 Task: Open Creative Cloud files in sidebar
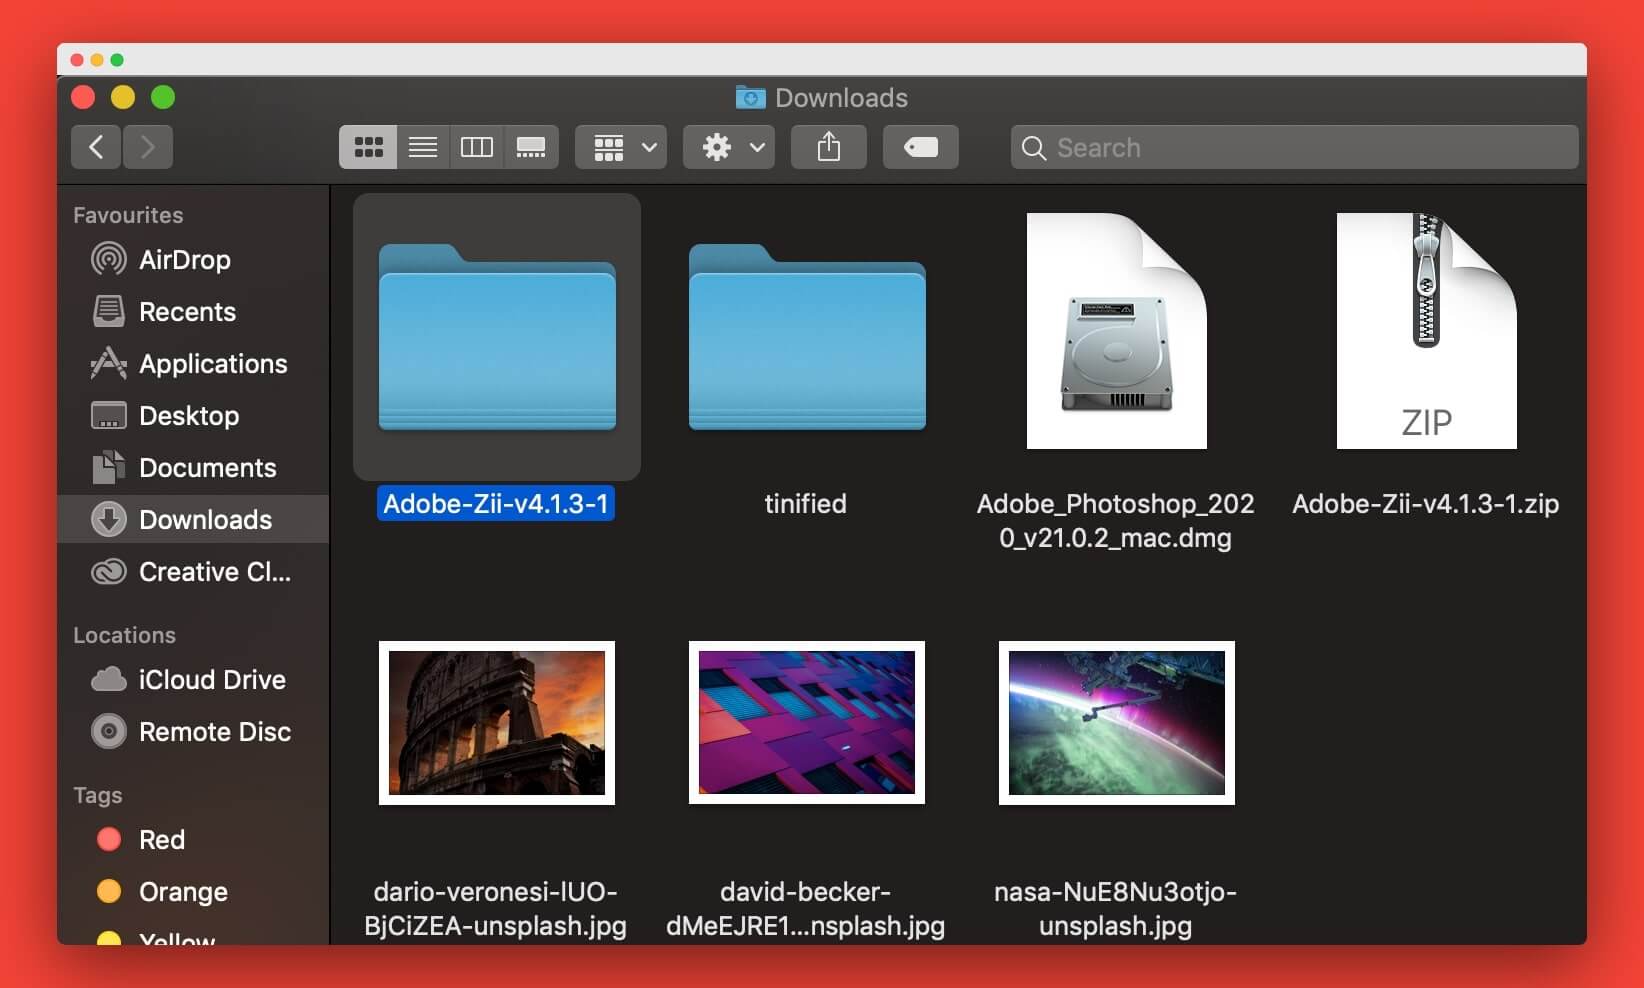(193, 572)
